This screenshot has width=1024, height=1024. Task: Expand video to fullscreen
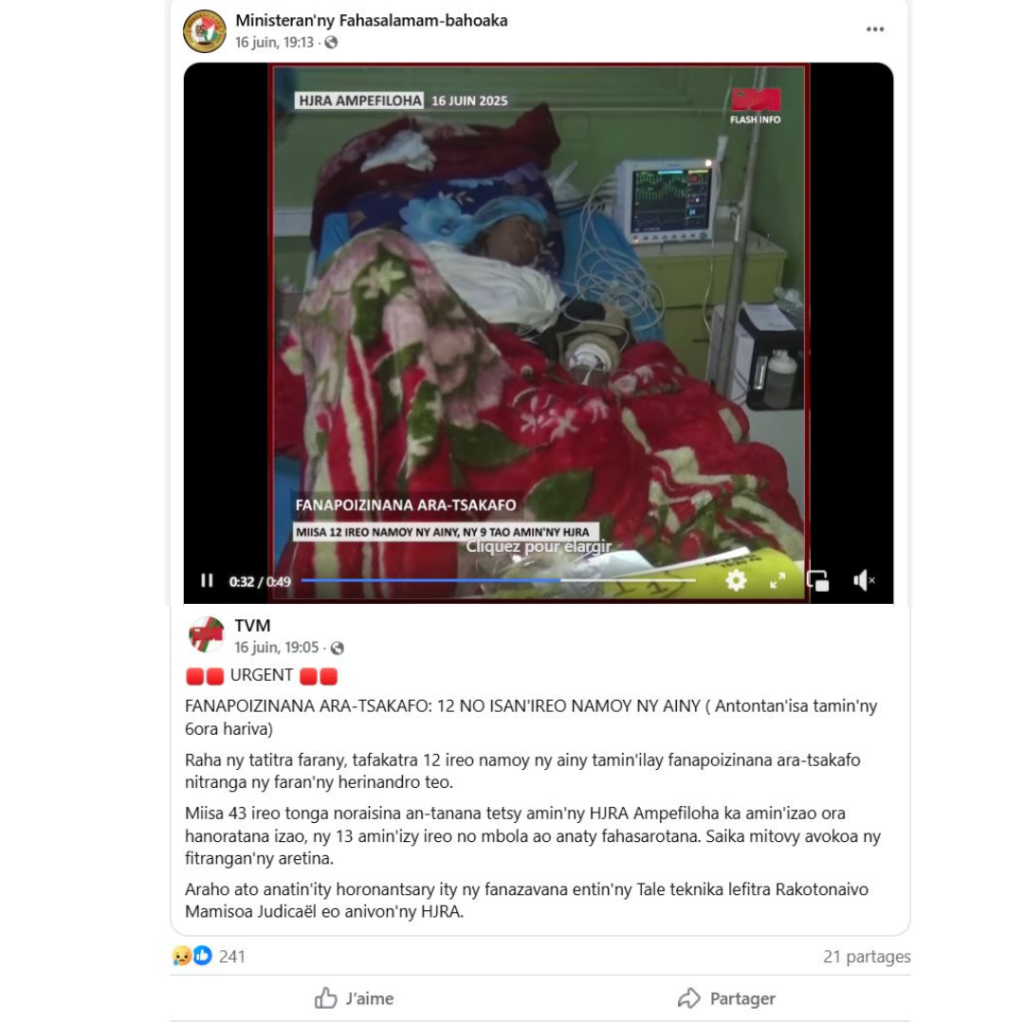tap(777, 581)
